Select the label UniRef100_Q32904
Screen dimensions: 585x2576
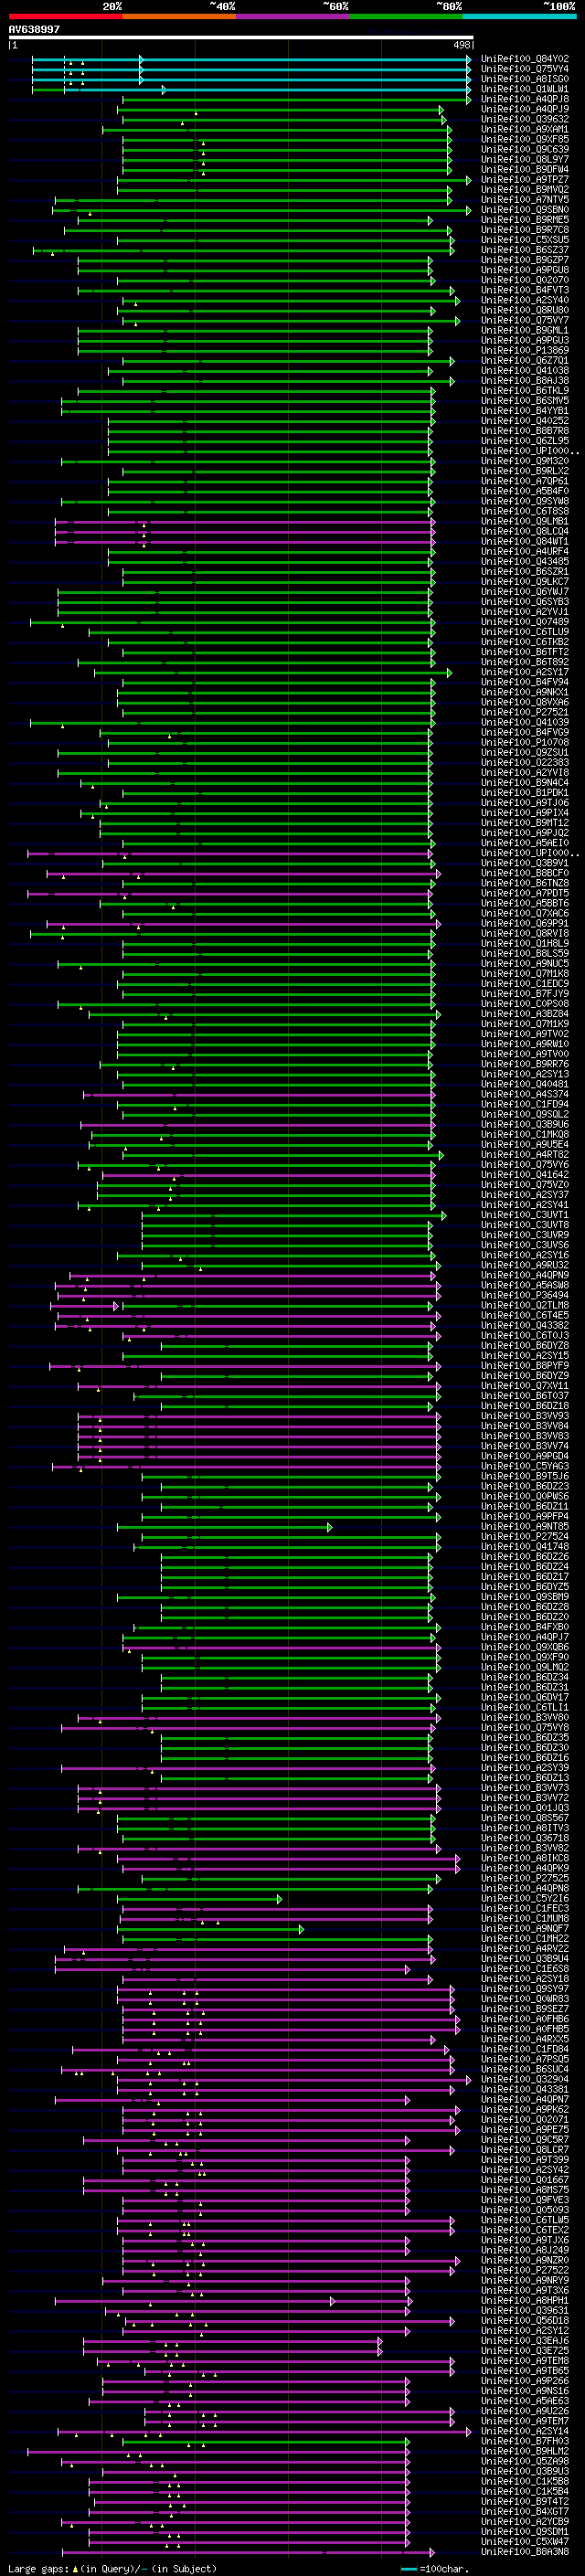525,2080
